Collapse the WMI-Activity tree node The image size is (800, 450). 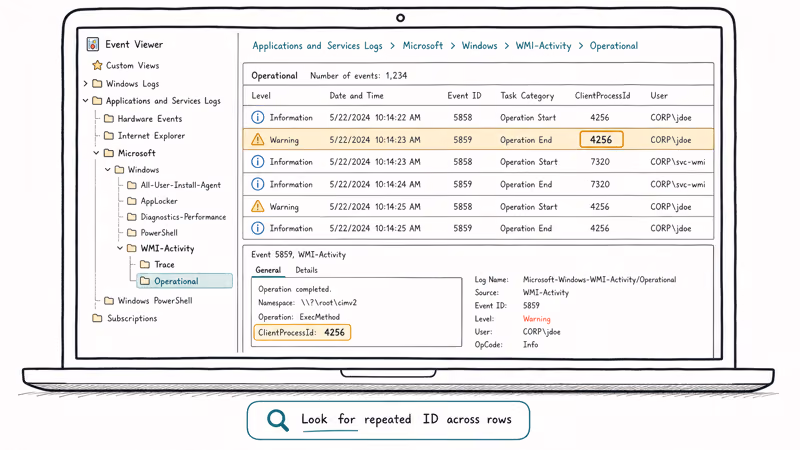[120, 248]
